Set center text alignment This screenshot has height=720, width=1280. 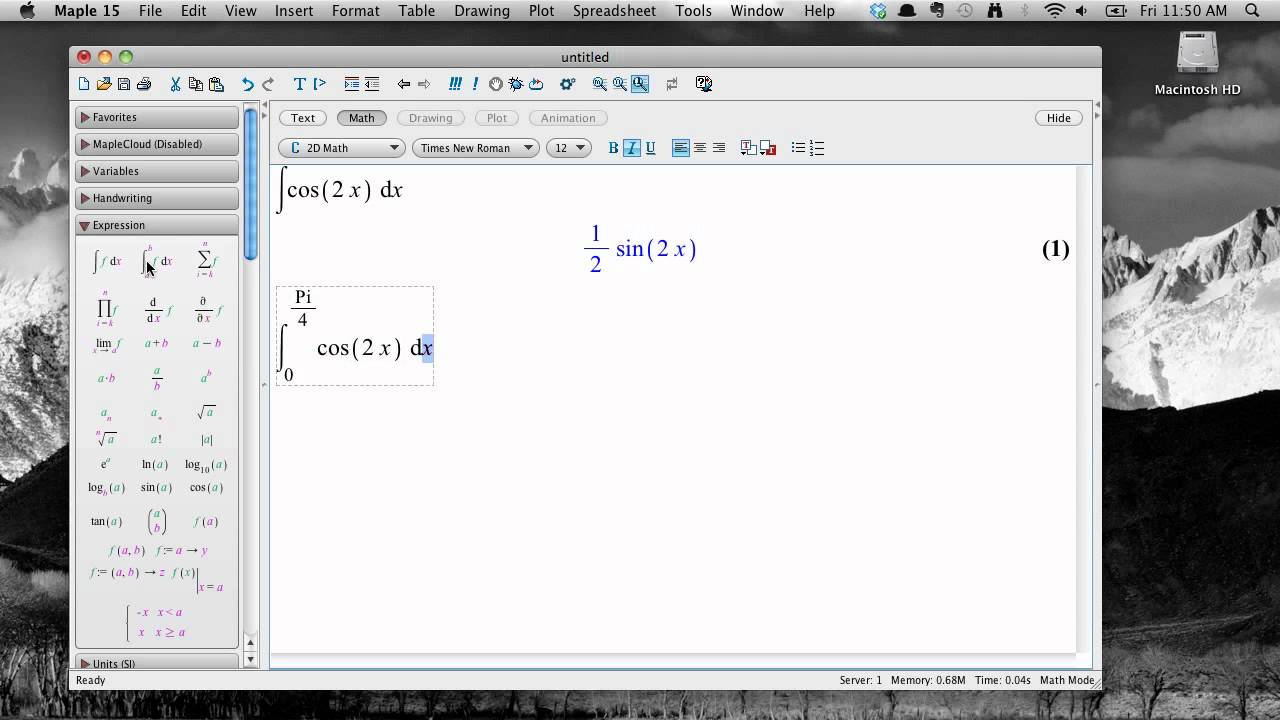tap(700, 148)
